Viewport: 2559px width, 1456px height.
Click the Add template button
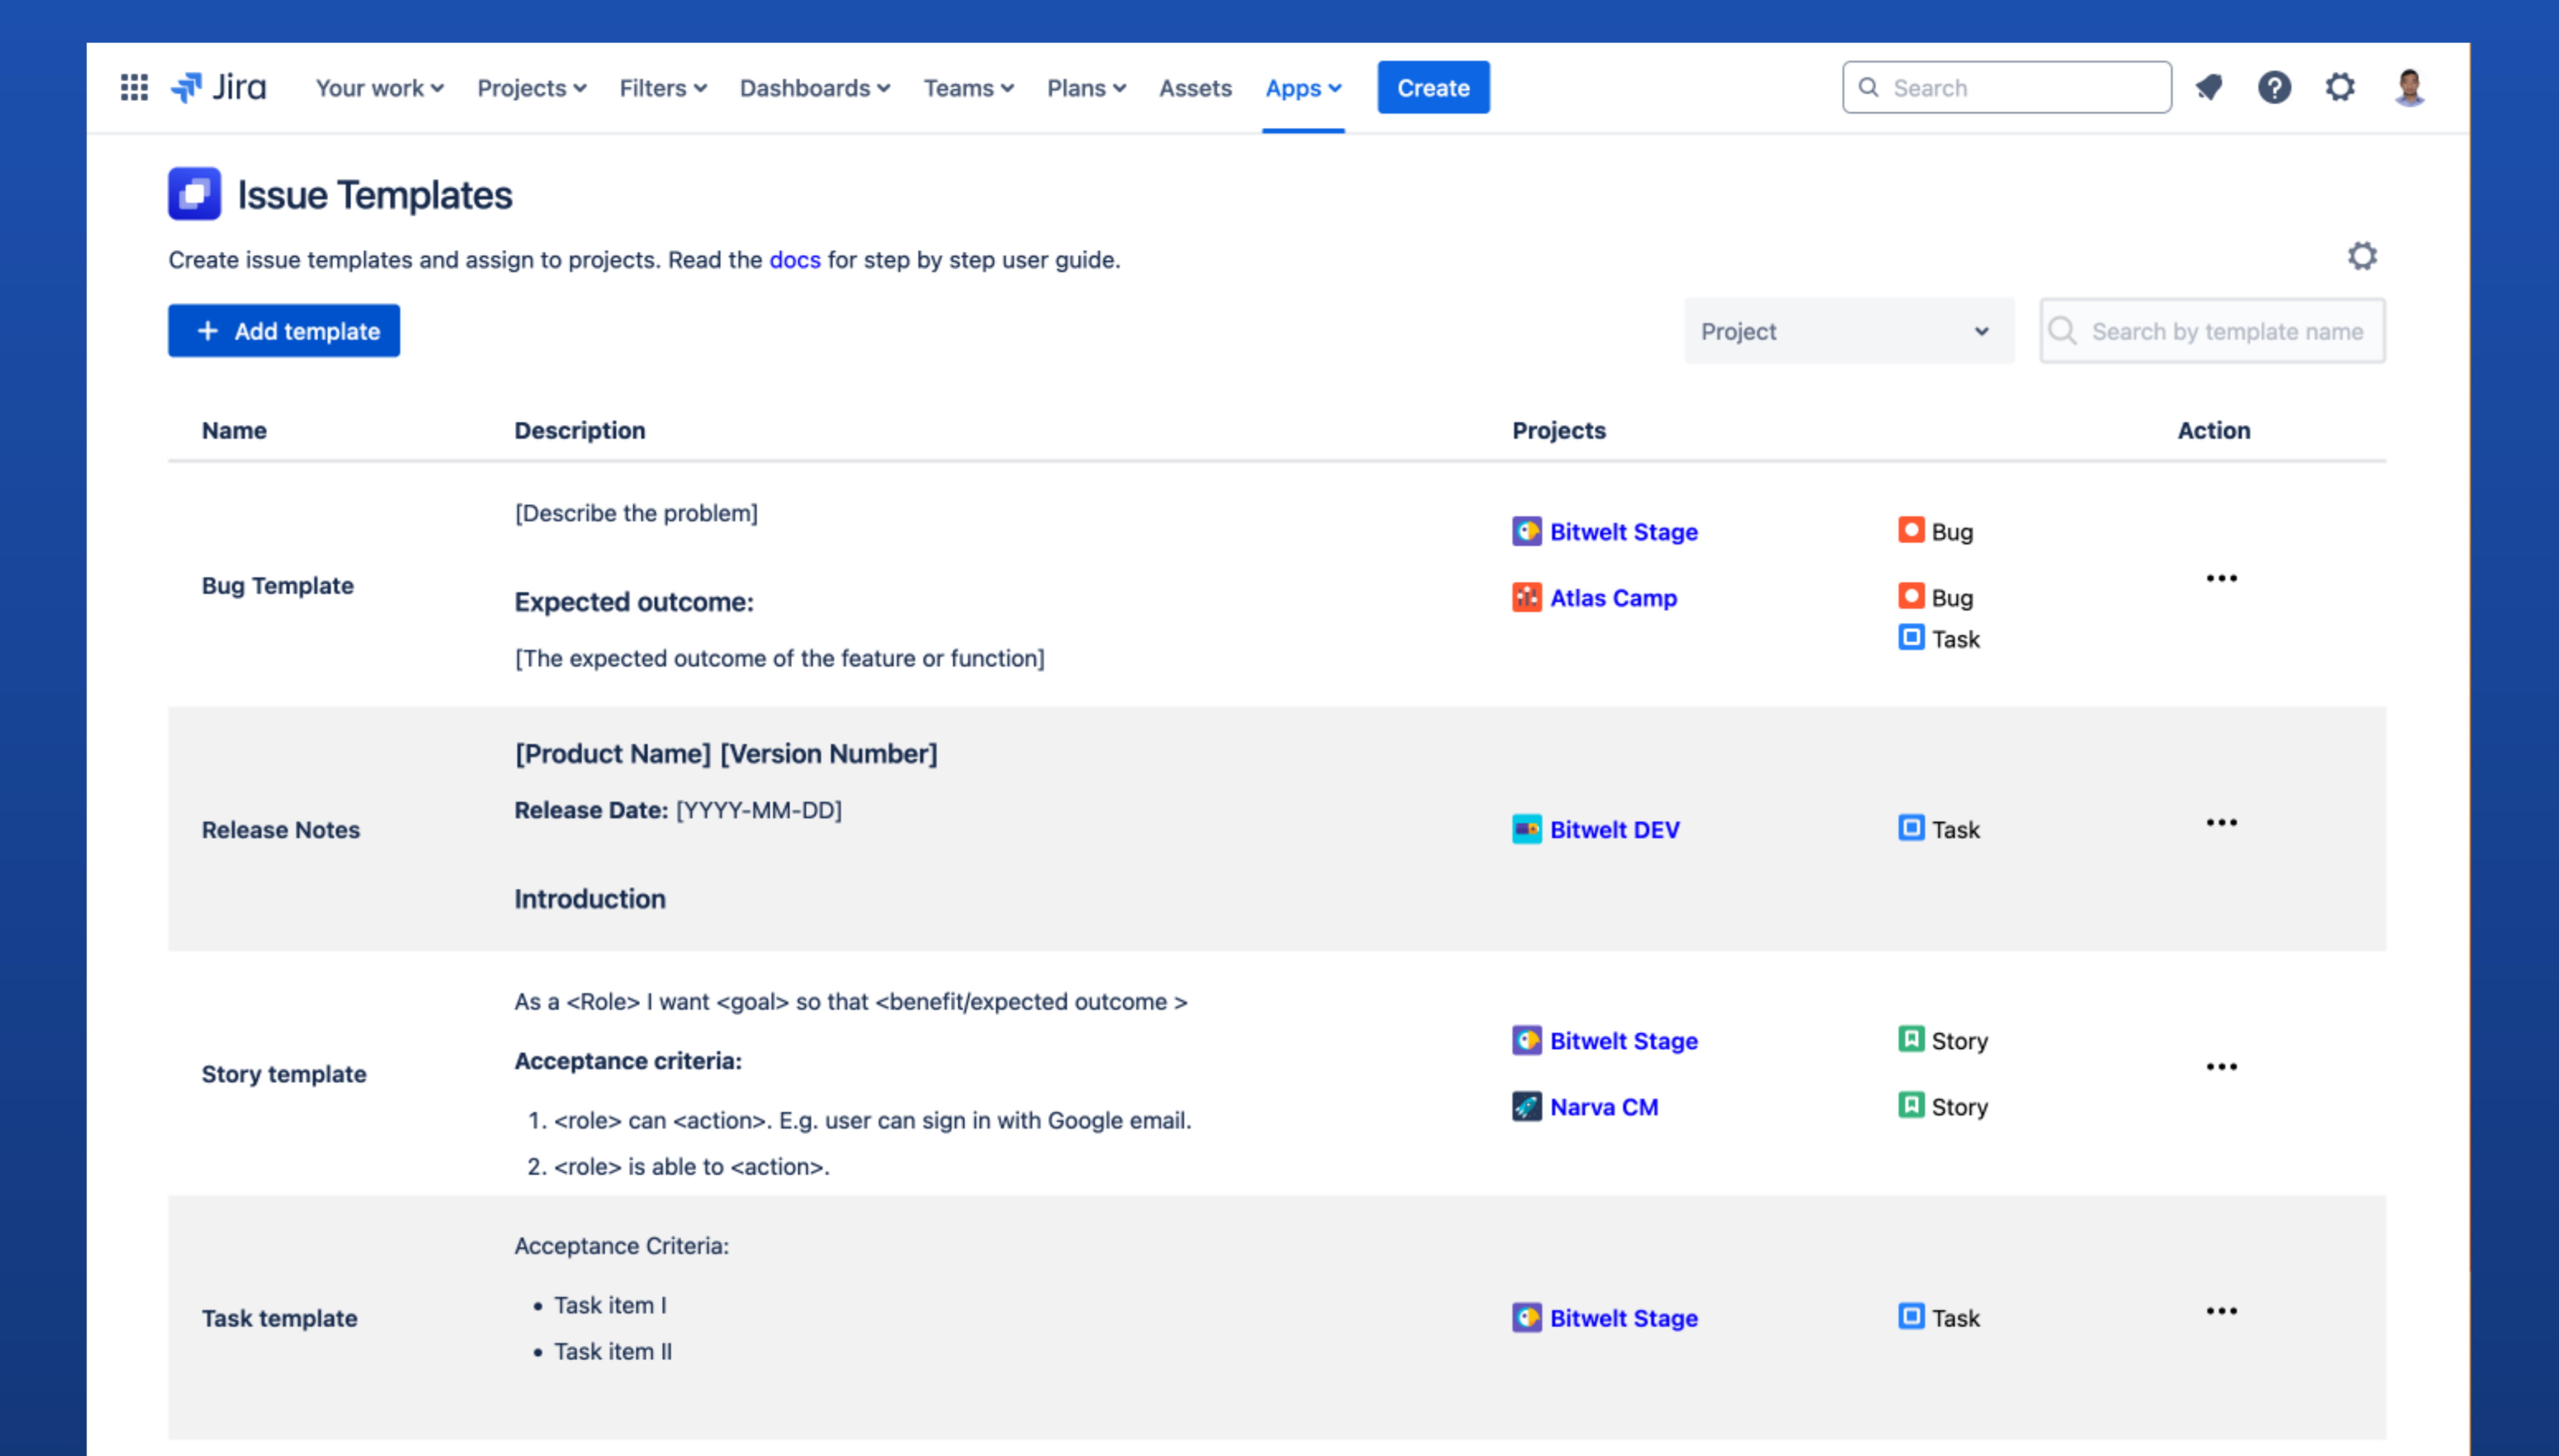284,331
